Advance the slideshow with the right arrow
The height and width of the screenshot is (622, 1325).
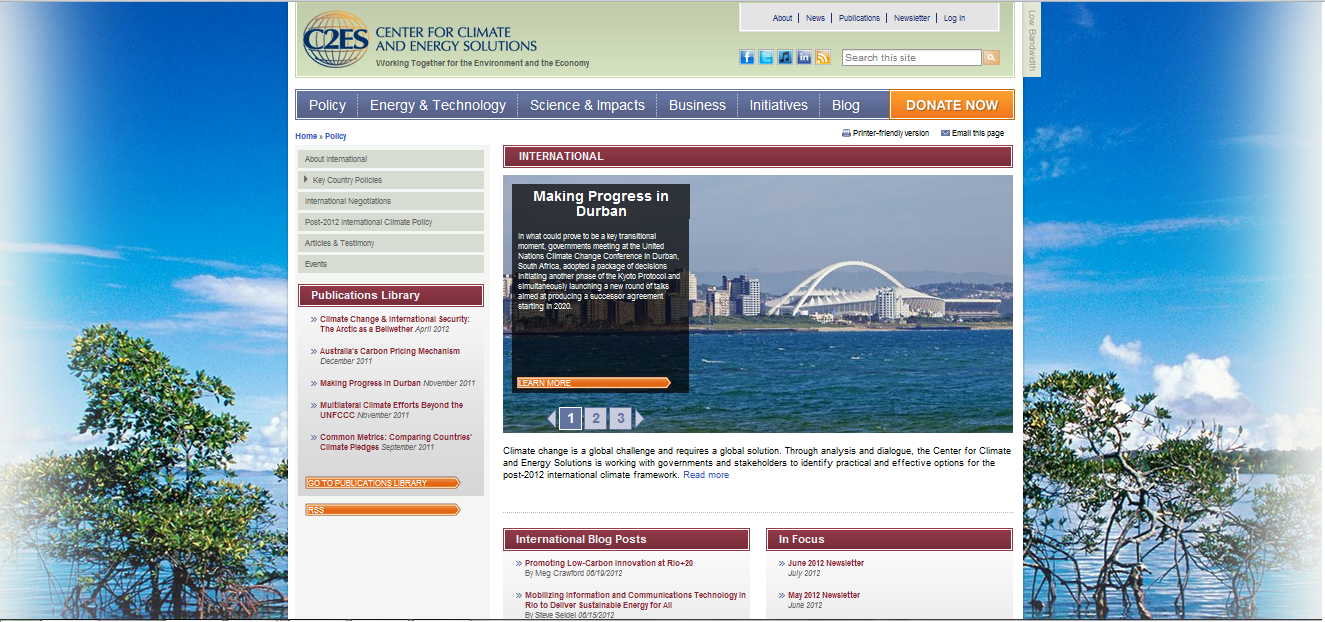[641, 418]
